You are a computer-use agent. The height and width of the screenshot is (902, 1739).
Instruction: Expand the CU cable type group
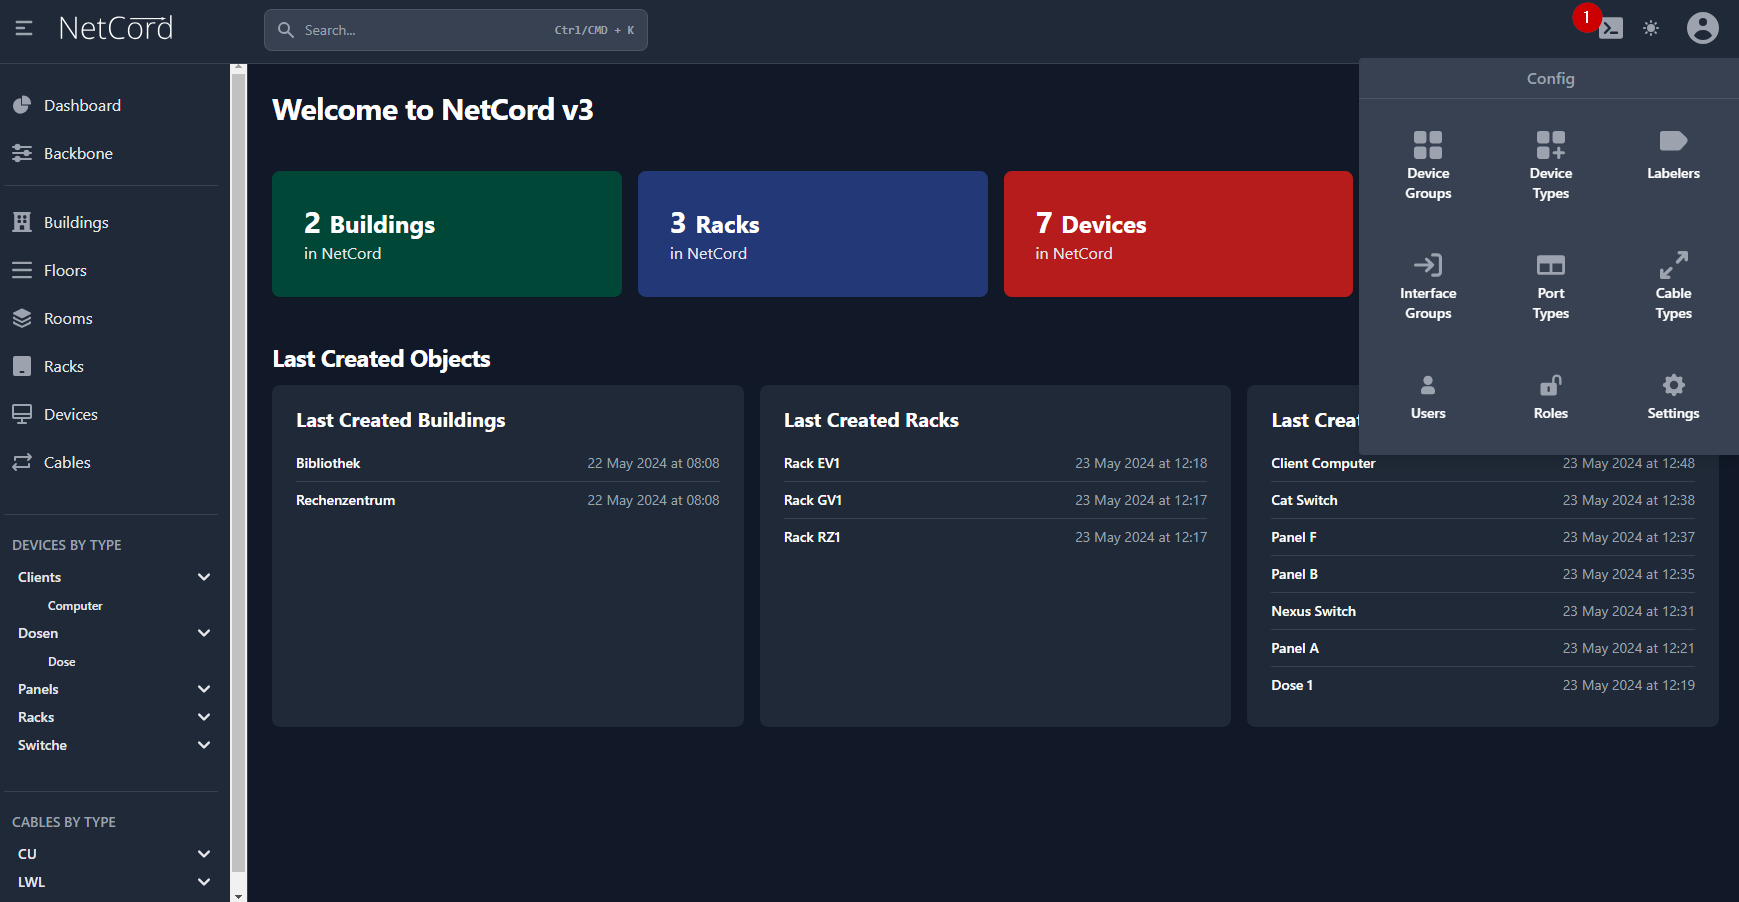[204, 854]
